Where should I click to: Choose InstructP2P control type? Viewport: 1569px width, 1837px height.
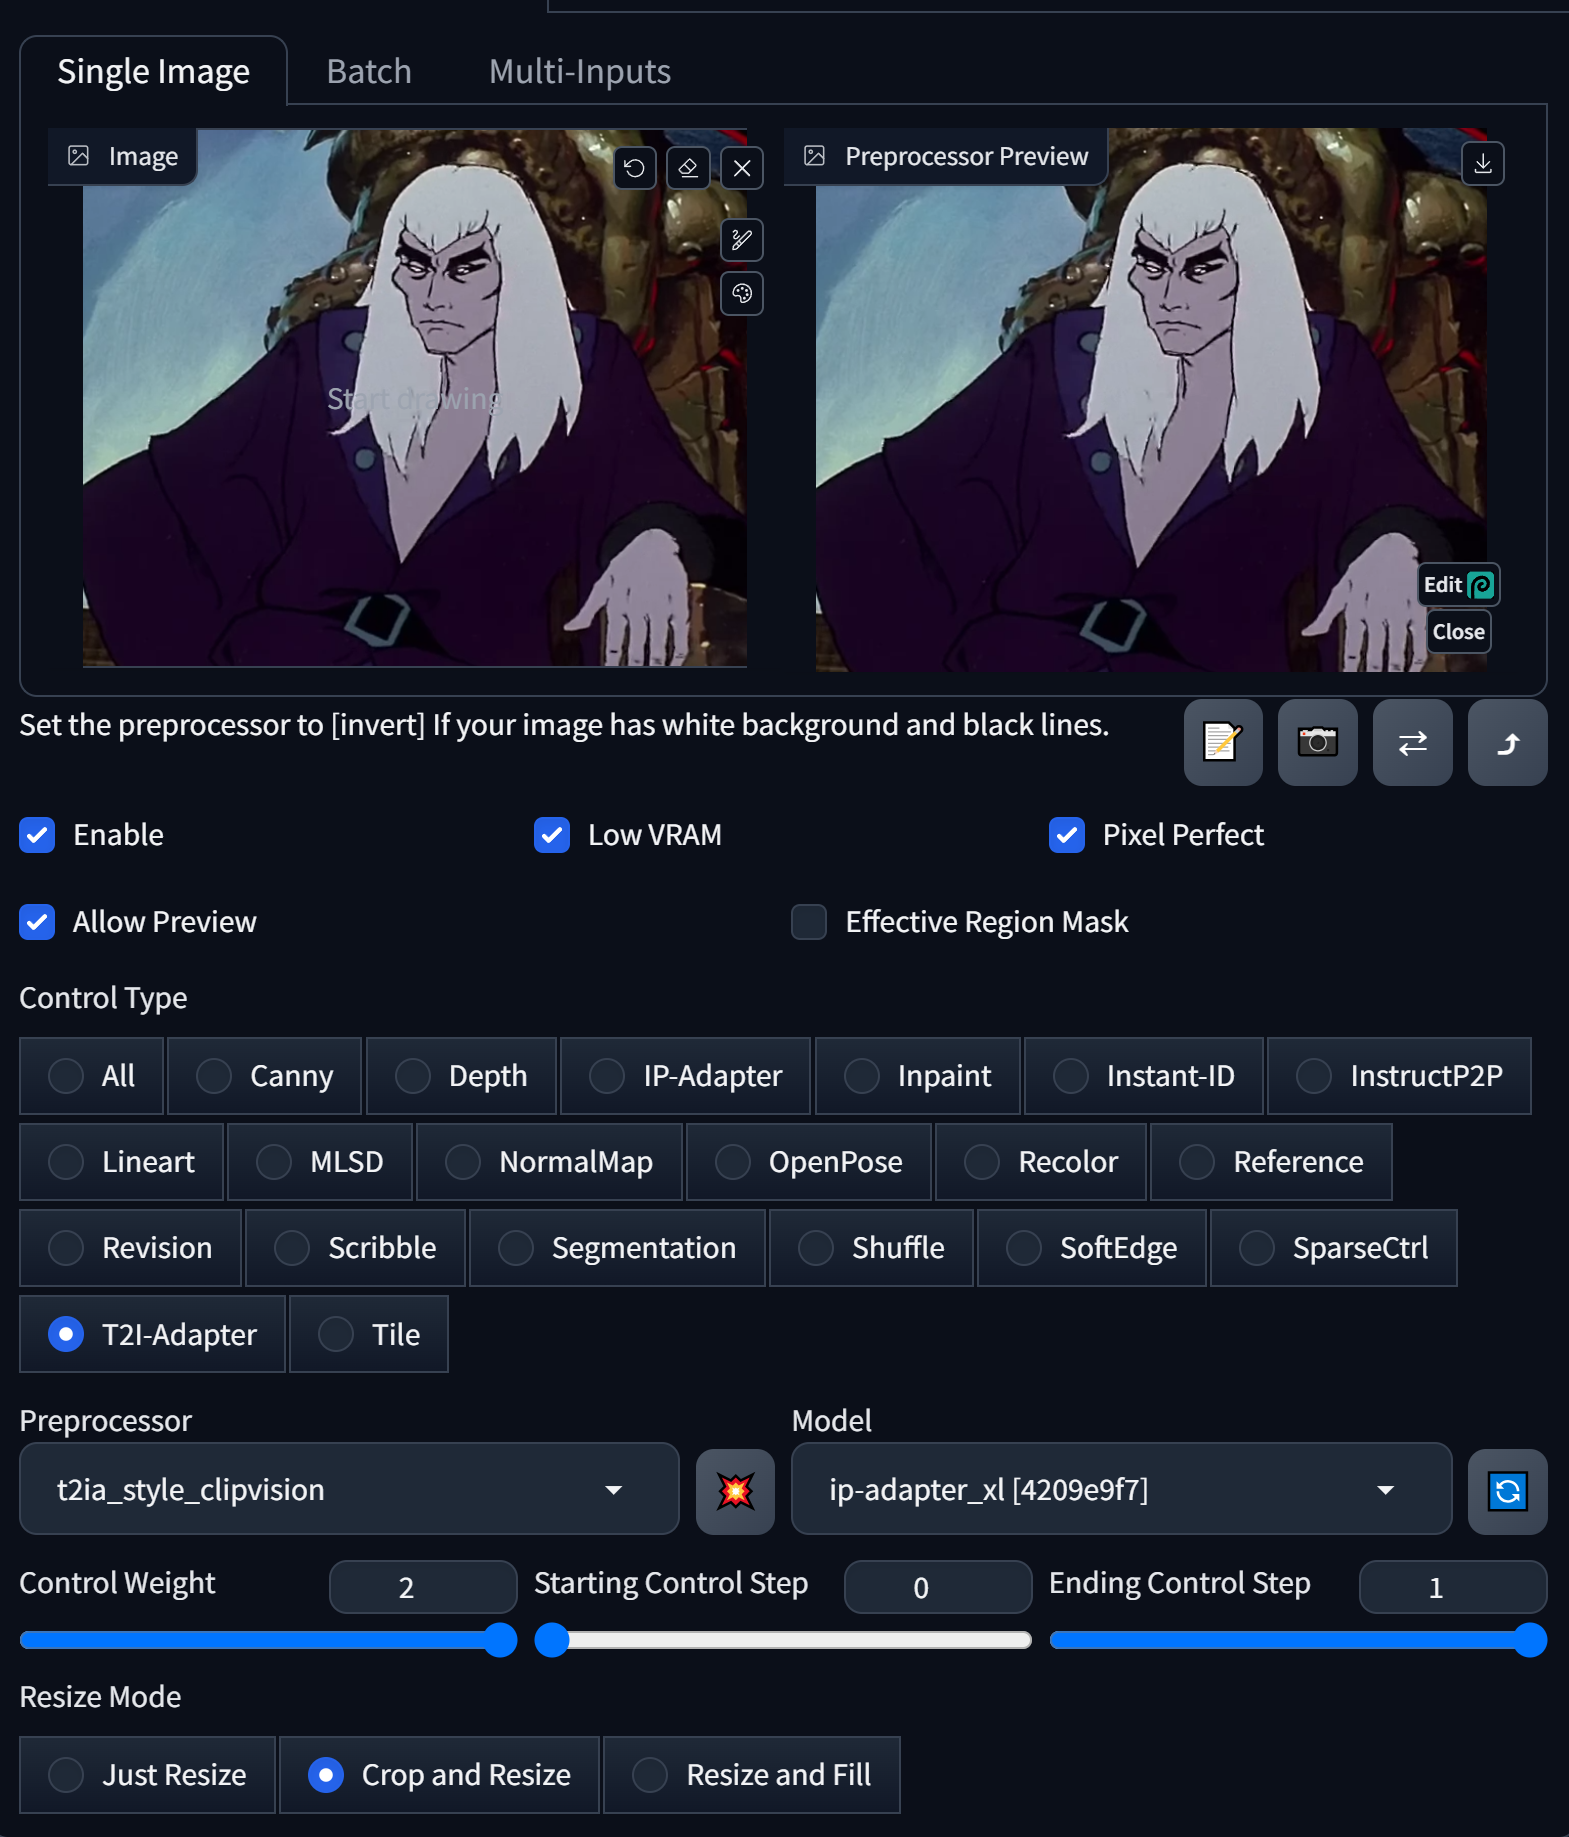click(x=1400, y=1076)
